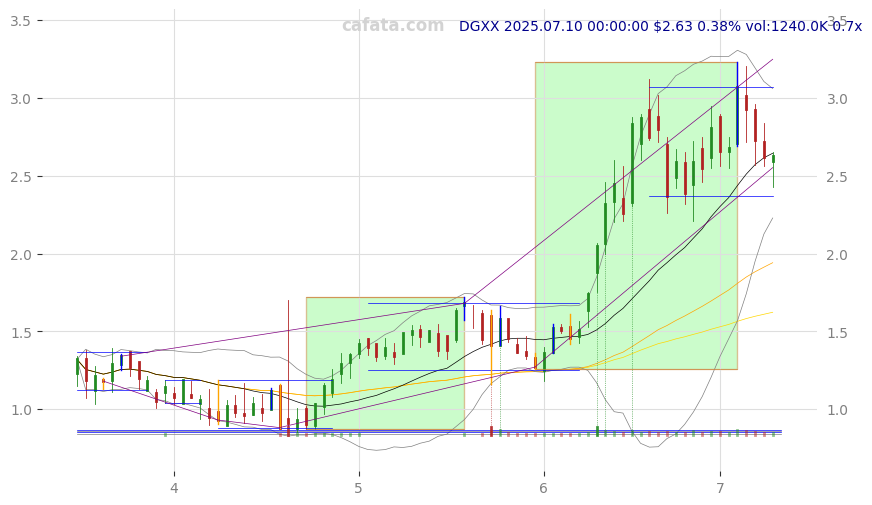Image resolution: width=872 pixels, height=505 pixels.
Task: Click the right y-axis label 3.0
Action: (x=837, y=99)
